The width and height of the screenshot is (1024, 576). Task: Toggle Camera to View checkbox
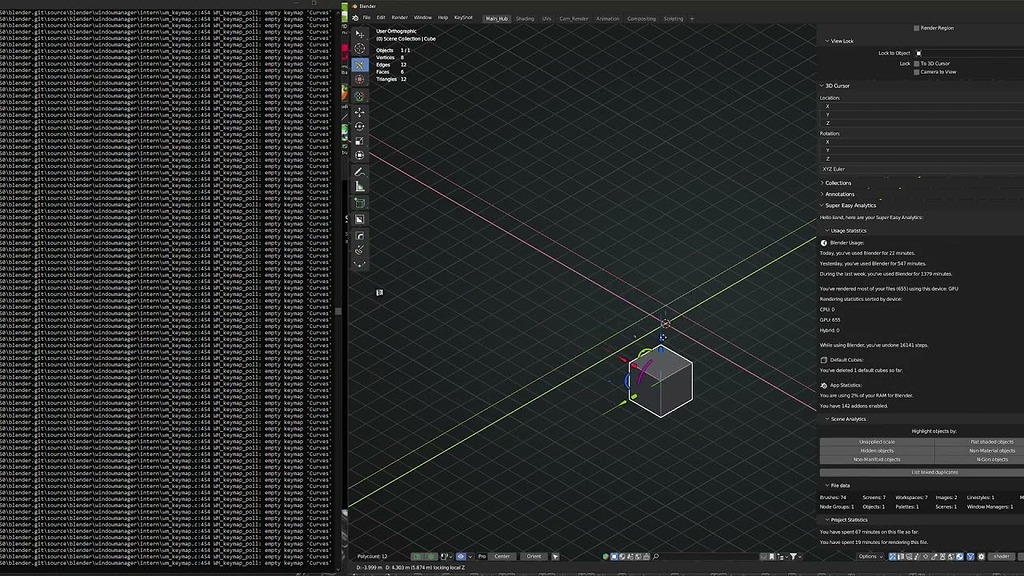pos(916,72)
